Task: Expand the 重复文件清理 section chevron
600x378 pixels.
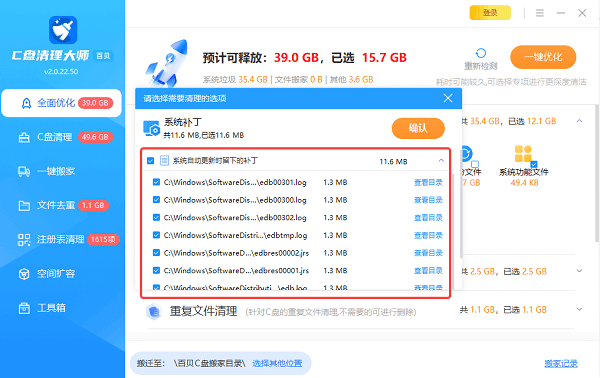Action: pyautogui.click(x=579, y=309)
